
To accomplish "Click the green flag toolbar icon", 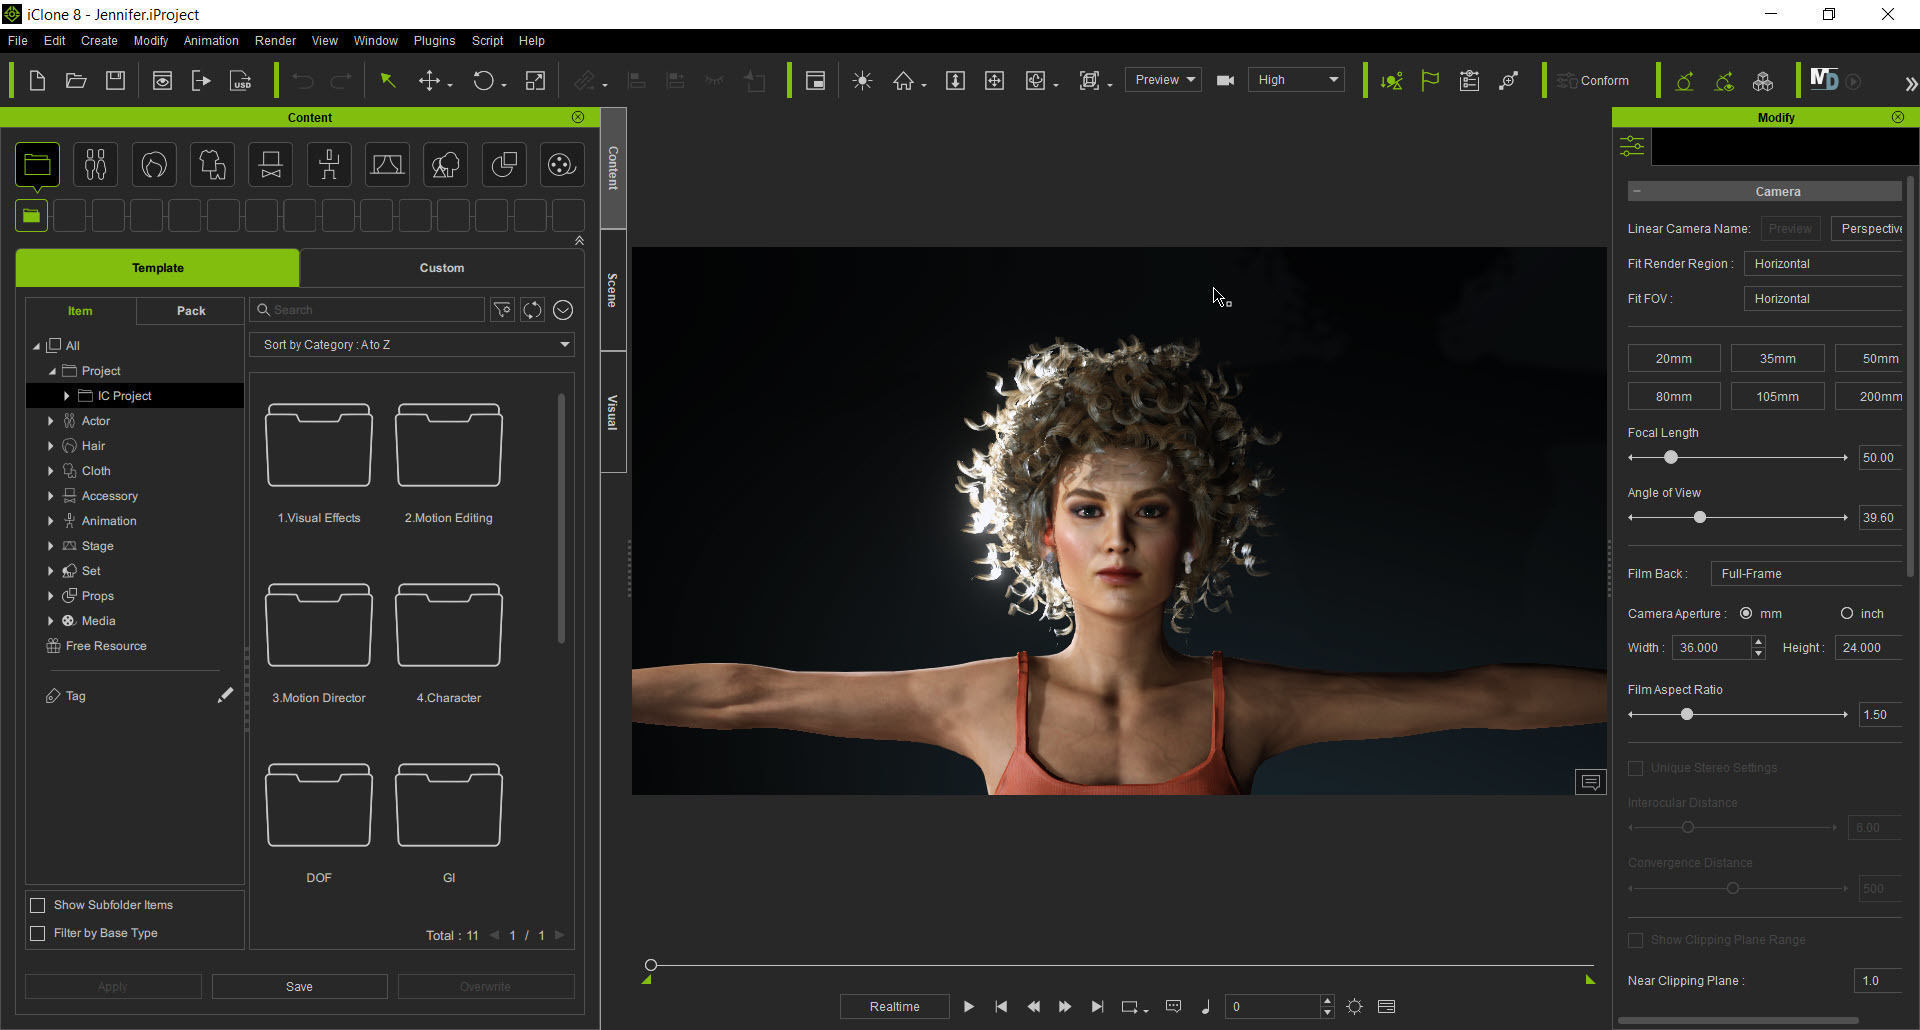I will [1430, 81].
